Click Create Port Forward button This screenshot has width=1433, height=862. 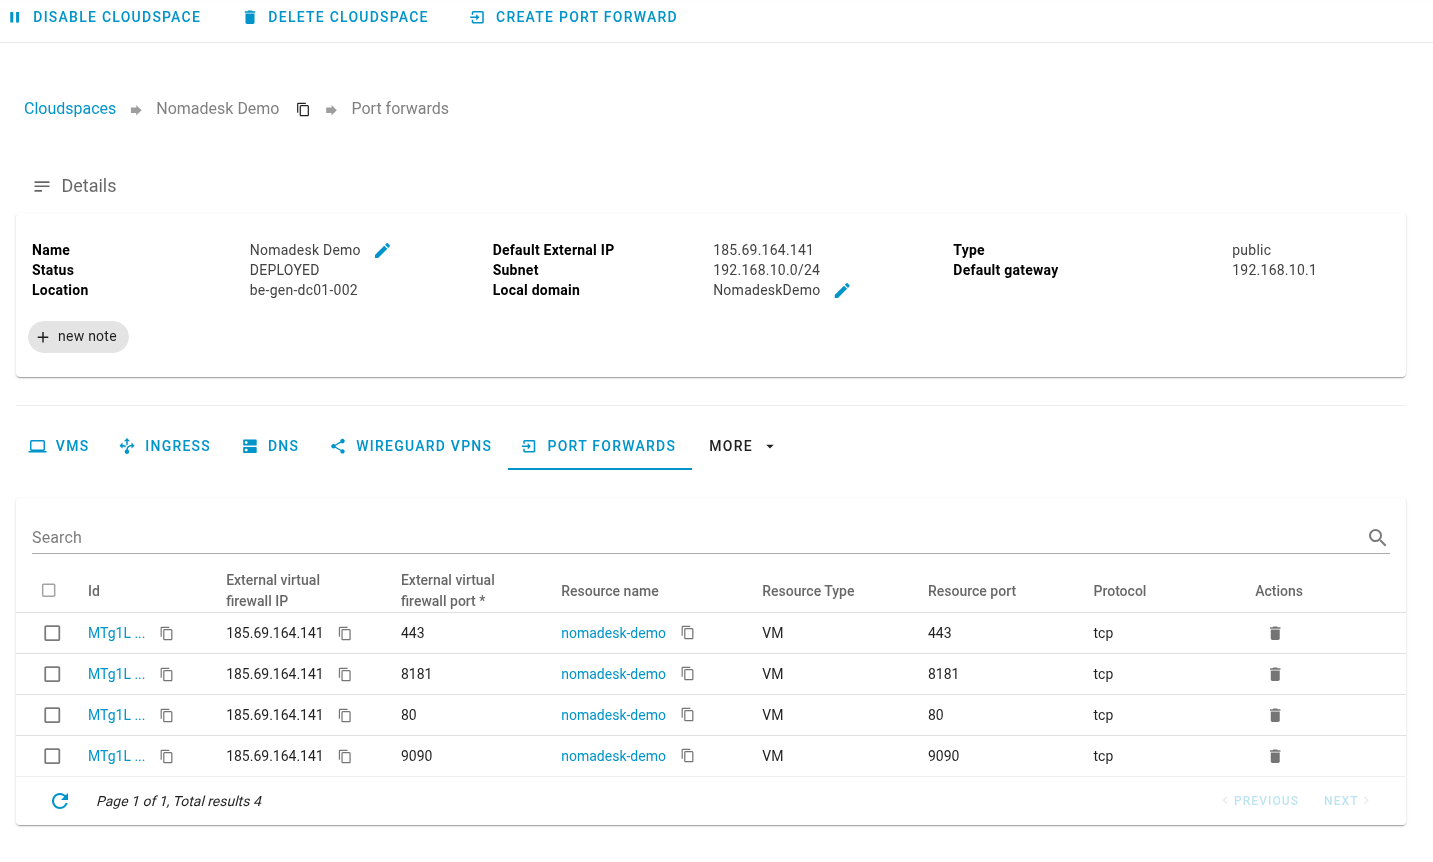point(574,17)
